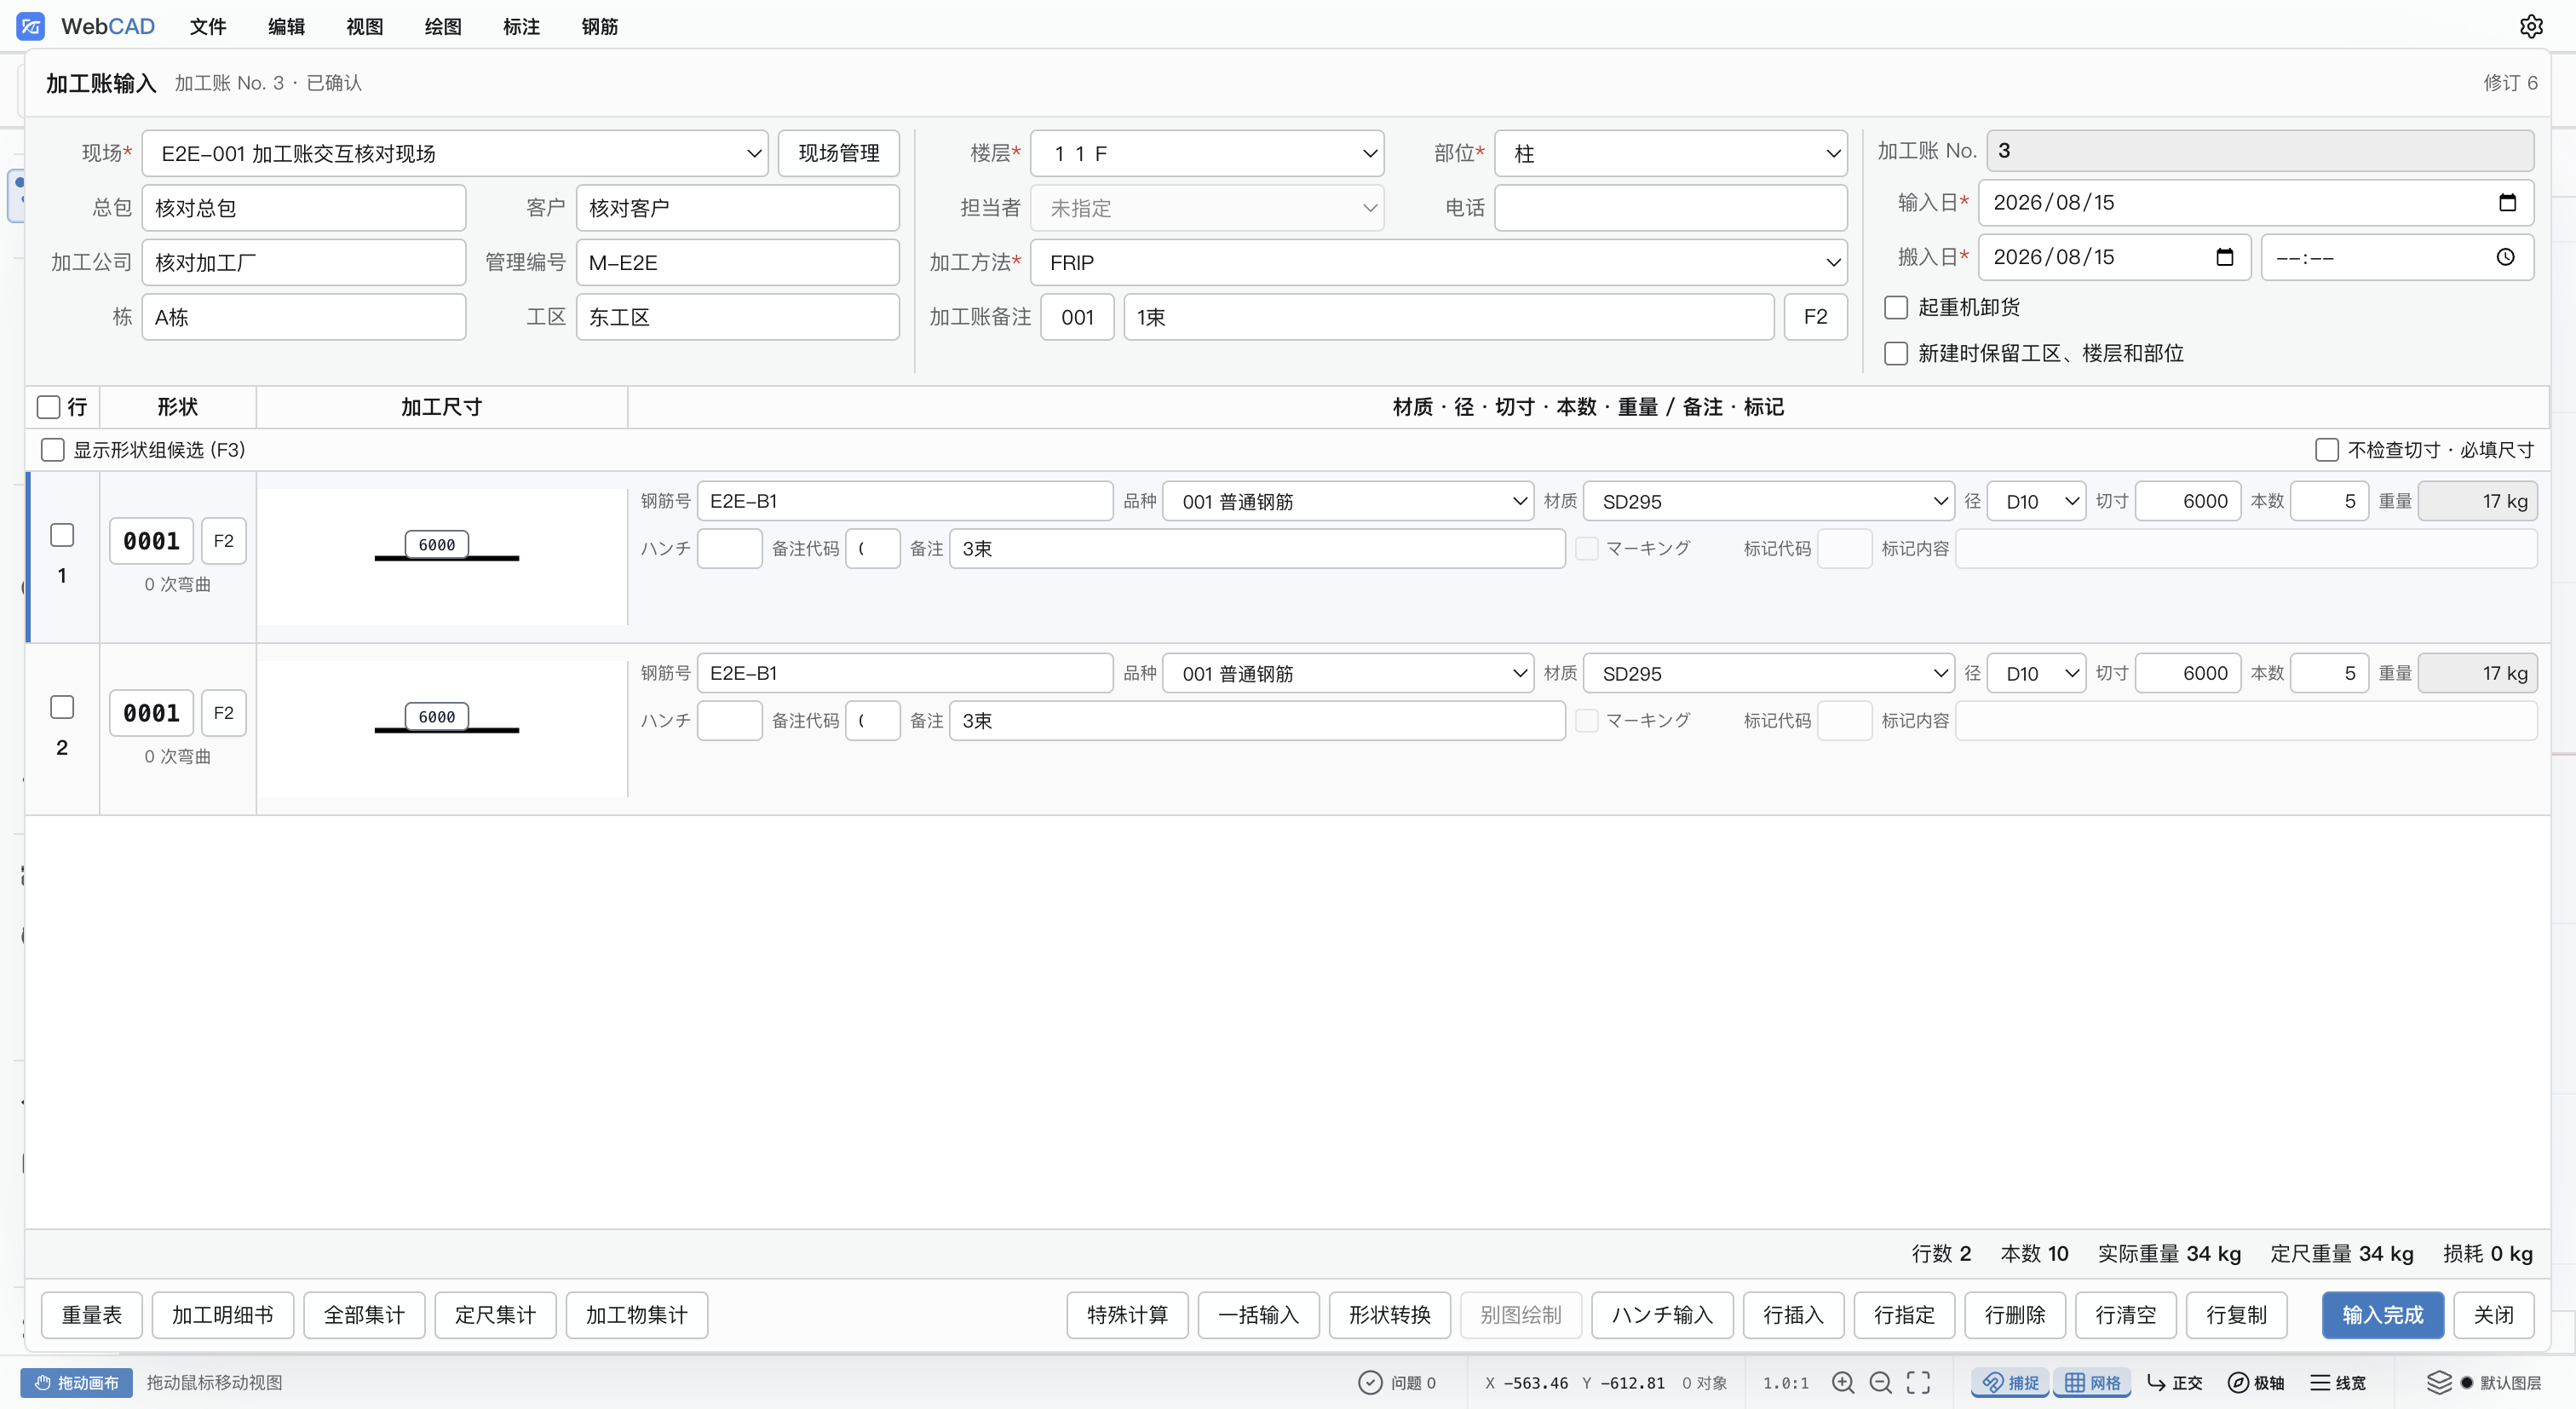Click row 1 rebar shape thumbnail

(x=442, y=556)
